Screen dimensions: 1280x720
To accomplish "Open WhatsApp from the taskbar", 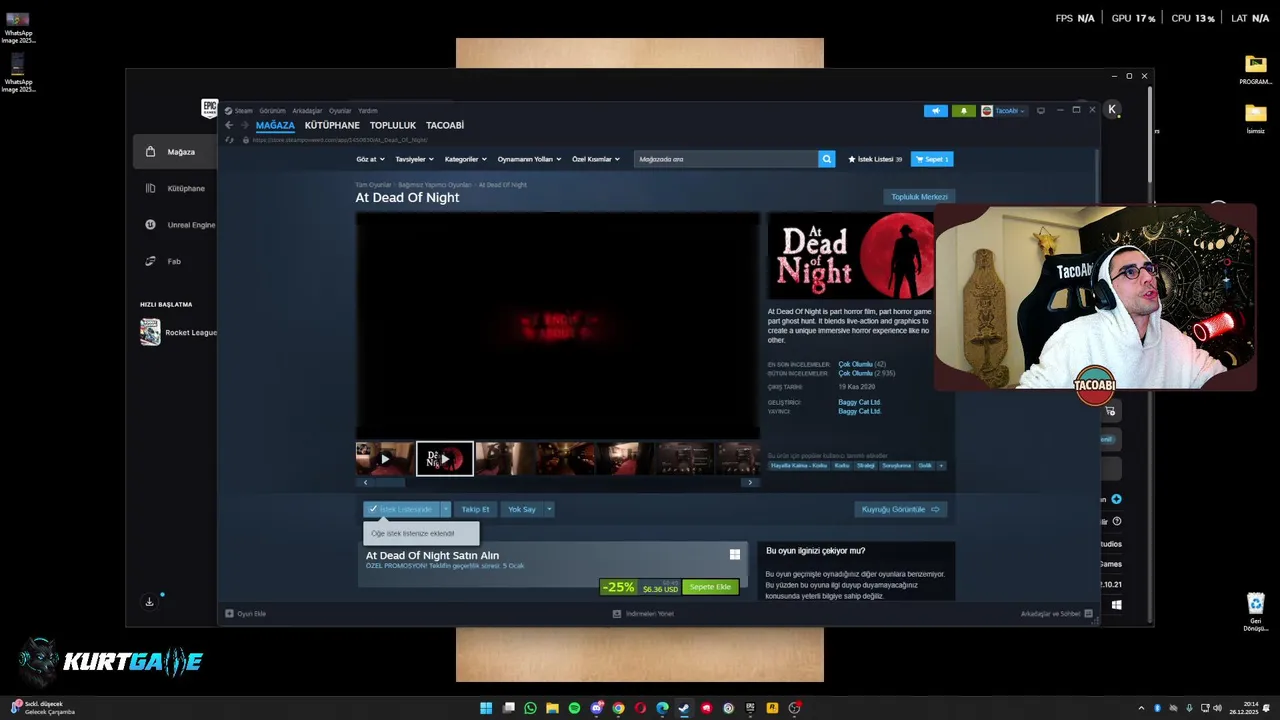I will (530, 708).
